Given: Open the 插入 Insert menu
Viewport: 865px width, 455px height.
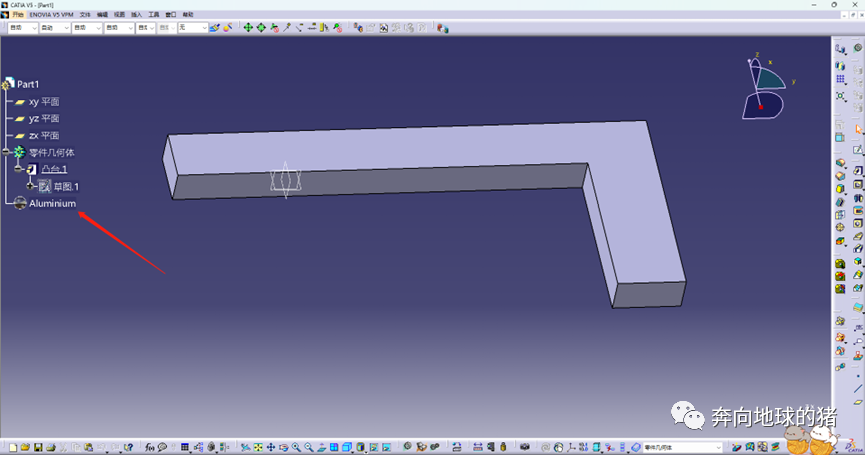Looking at the screenshot, I should [x=136, y=15].
